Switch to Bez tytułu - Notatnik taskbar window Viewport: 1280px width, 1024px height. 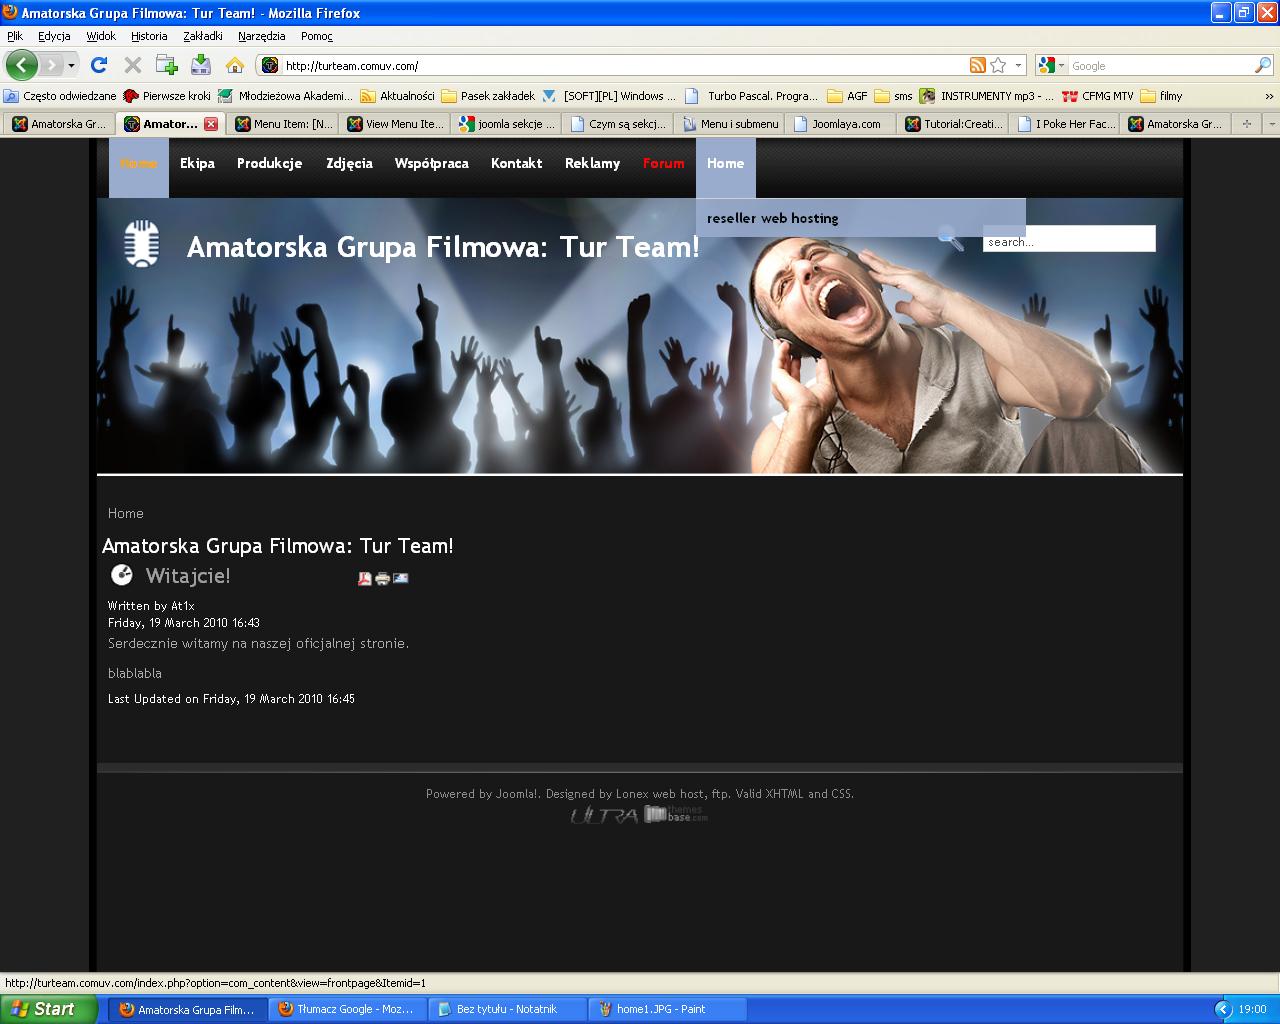(x=508, y=1009)
